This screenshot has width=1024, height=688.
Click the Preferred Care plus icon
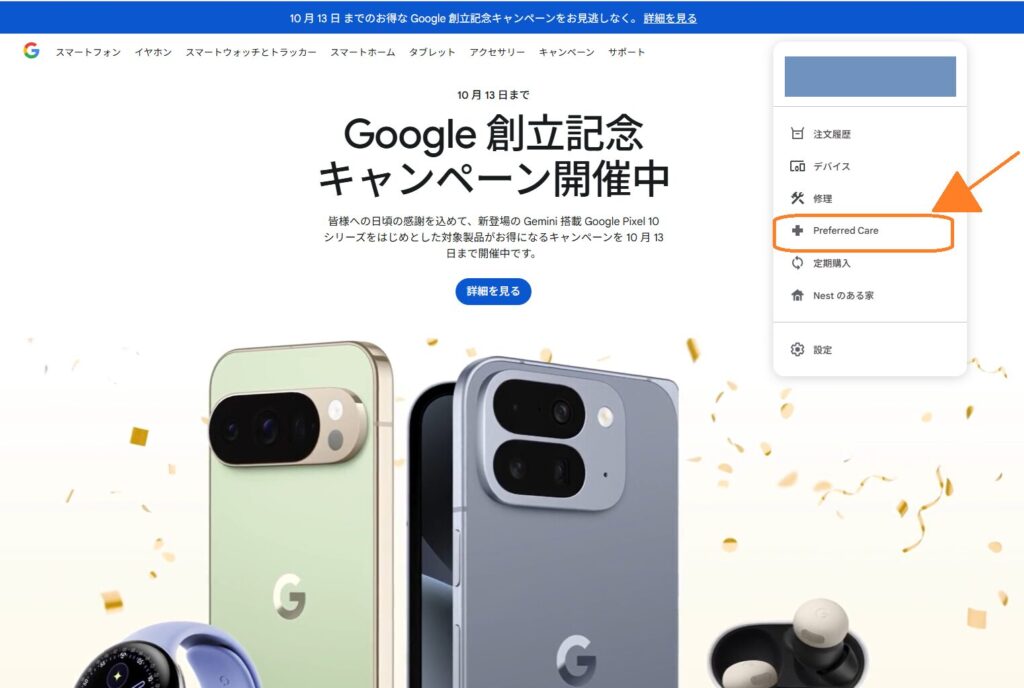[x=797, y=230]
